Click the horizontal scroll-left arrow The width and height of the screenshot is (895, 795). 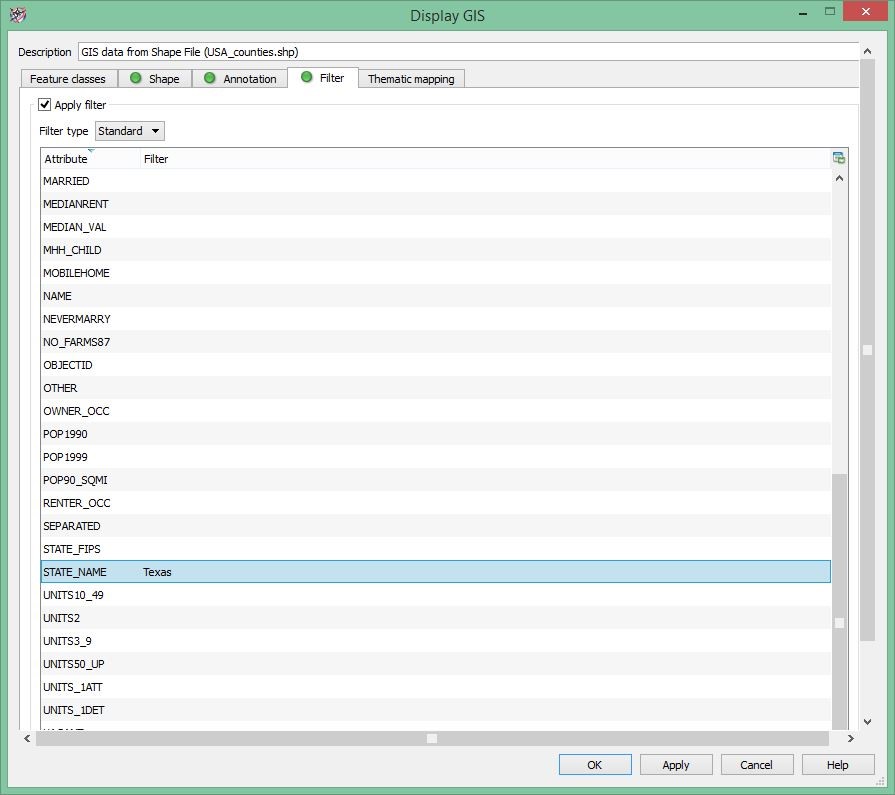pyautogui.click(x=28, y=738)
